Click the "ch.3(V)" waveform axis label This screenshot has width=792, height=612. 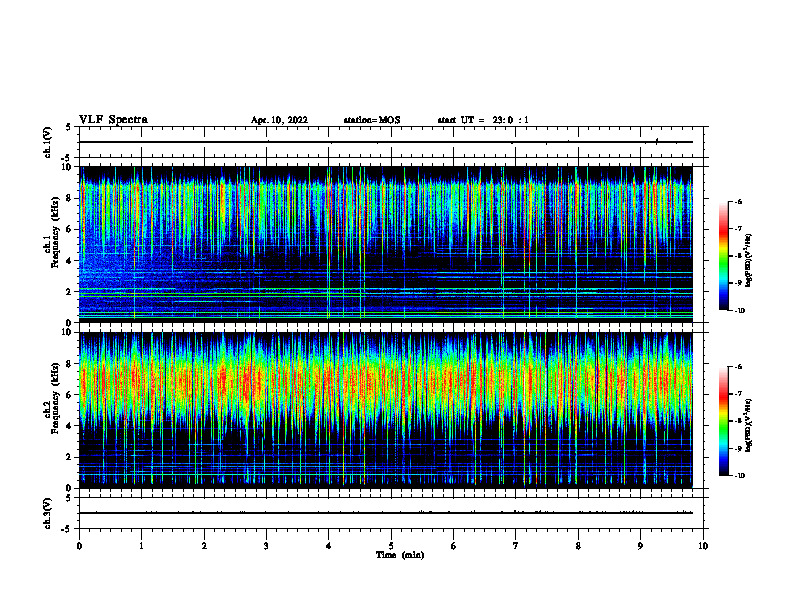[x=47, y=513]
